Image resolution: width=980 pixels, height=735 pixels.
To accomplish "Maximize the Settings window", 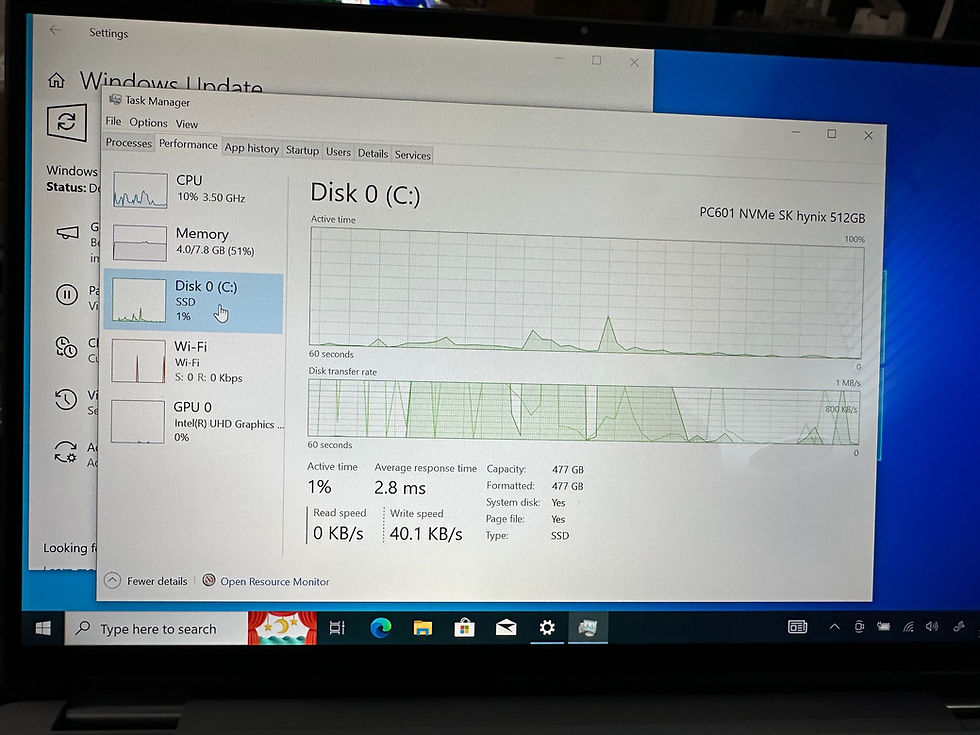I will point(597,60).
